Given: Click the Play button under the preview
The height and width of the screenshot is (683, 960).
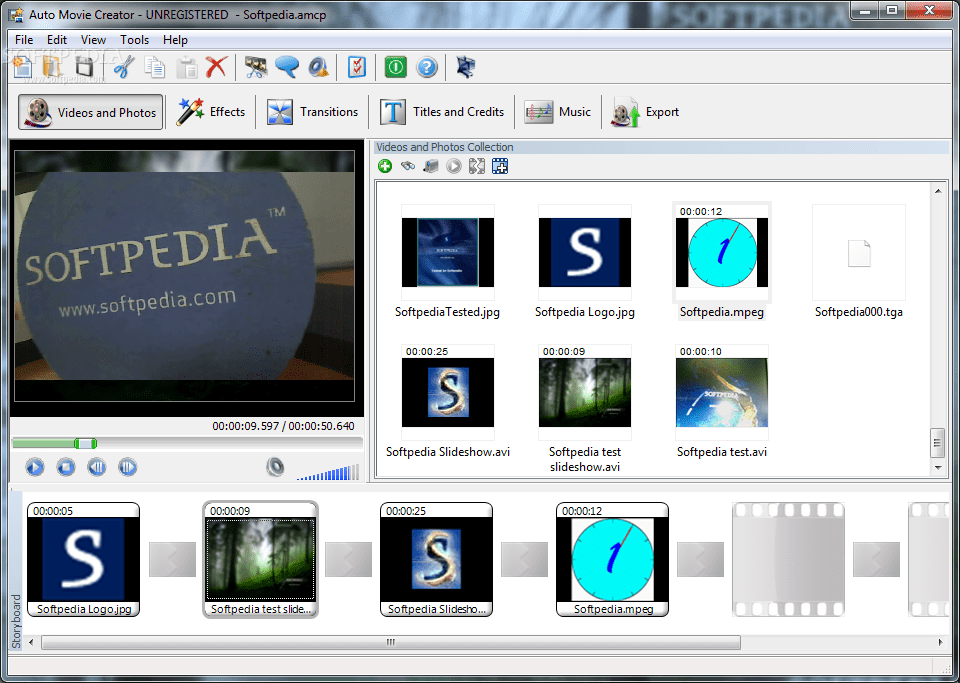Looking at the screenshot, I should (x=34, y=466).
